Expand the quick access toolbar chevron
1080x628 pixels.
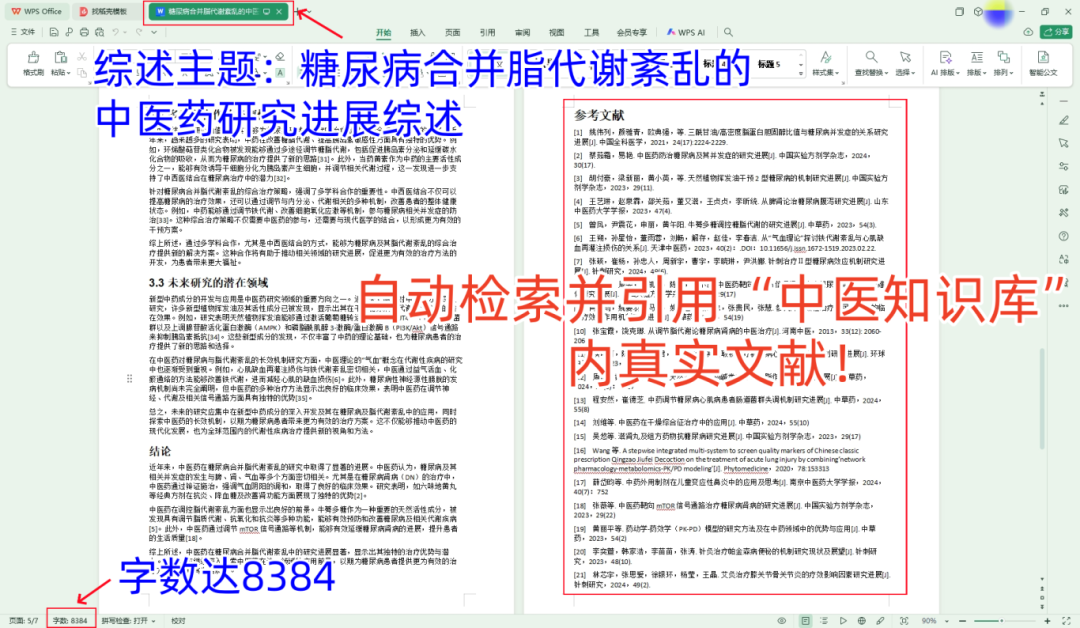point(154,32)
